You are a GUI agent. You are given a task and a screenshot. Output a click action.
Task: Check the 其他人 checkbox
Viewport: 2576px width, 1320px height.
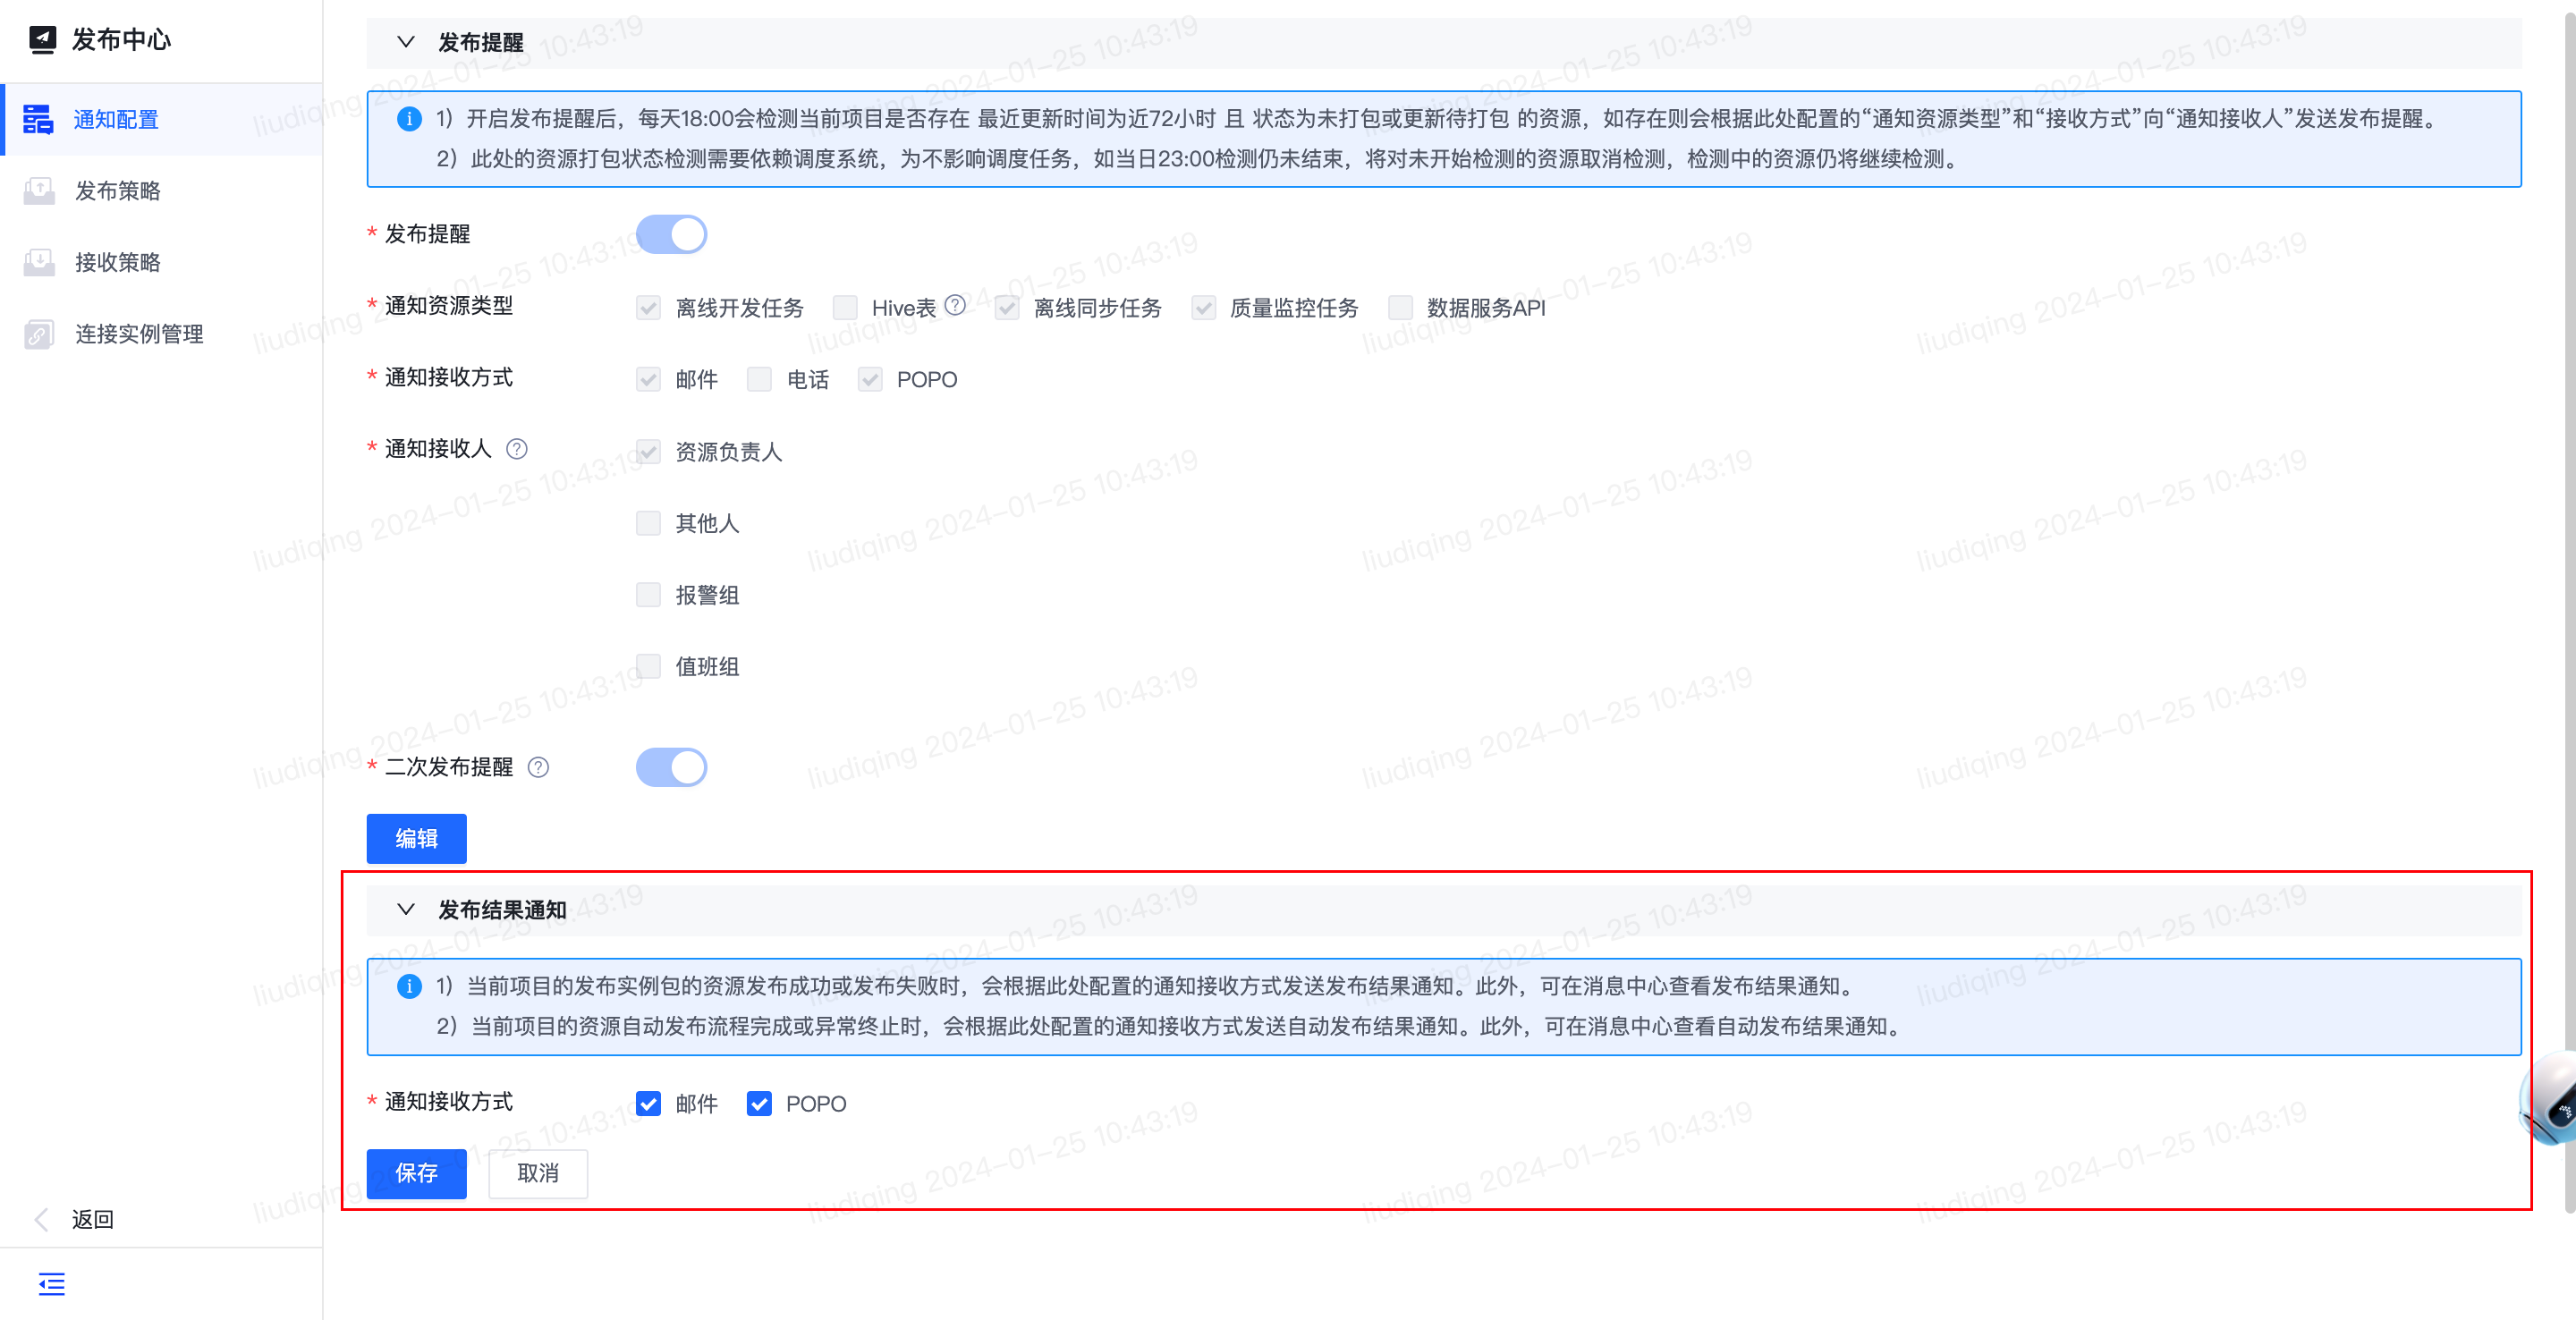pyautogui.click(x=648, y=523)
